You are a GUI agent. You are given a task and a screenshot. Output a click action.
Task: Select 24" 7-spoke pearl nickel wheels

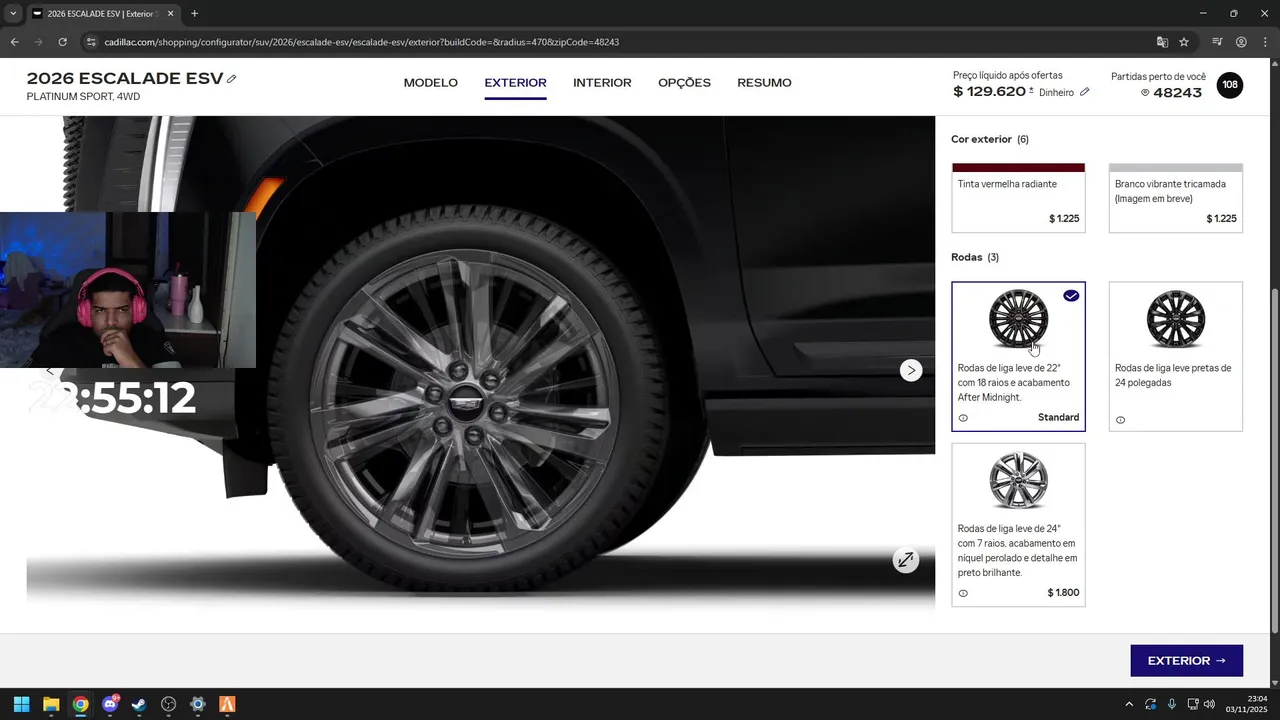point(1018,525)
